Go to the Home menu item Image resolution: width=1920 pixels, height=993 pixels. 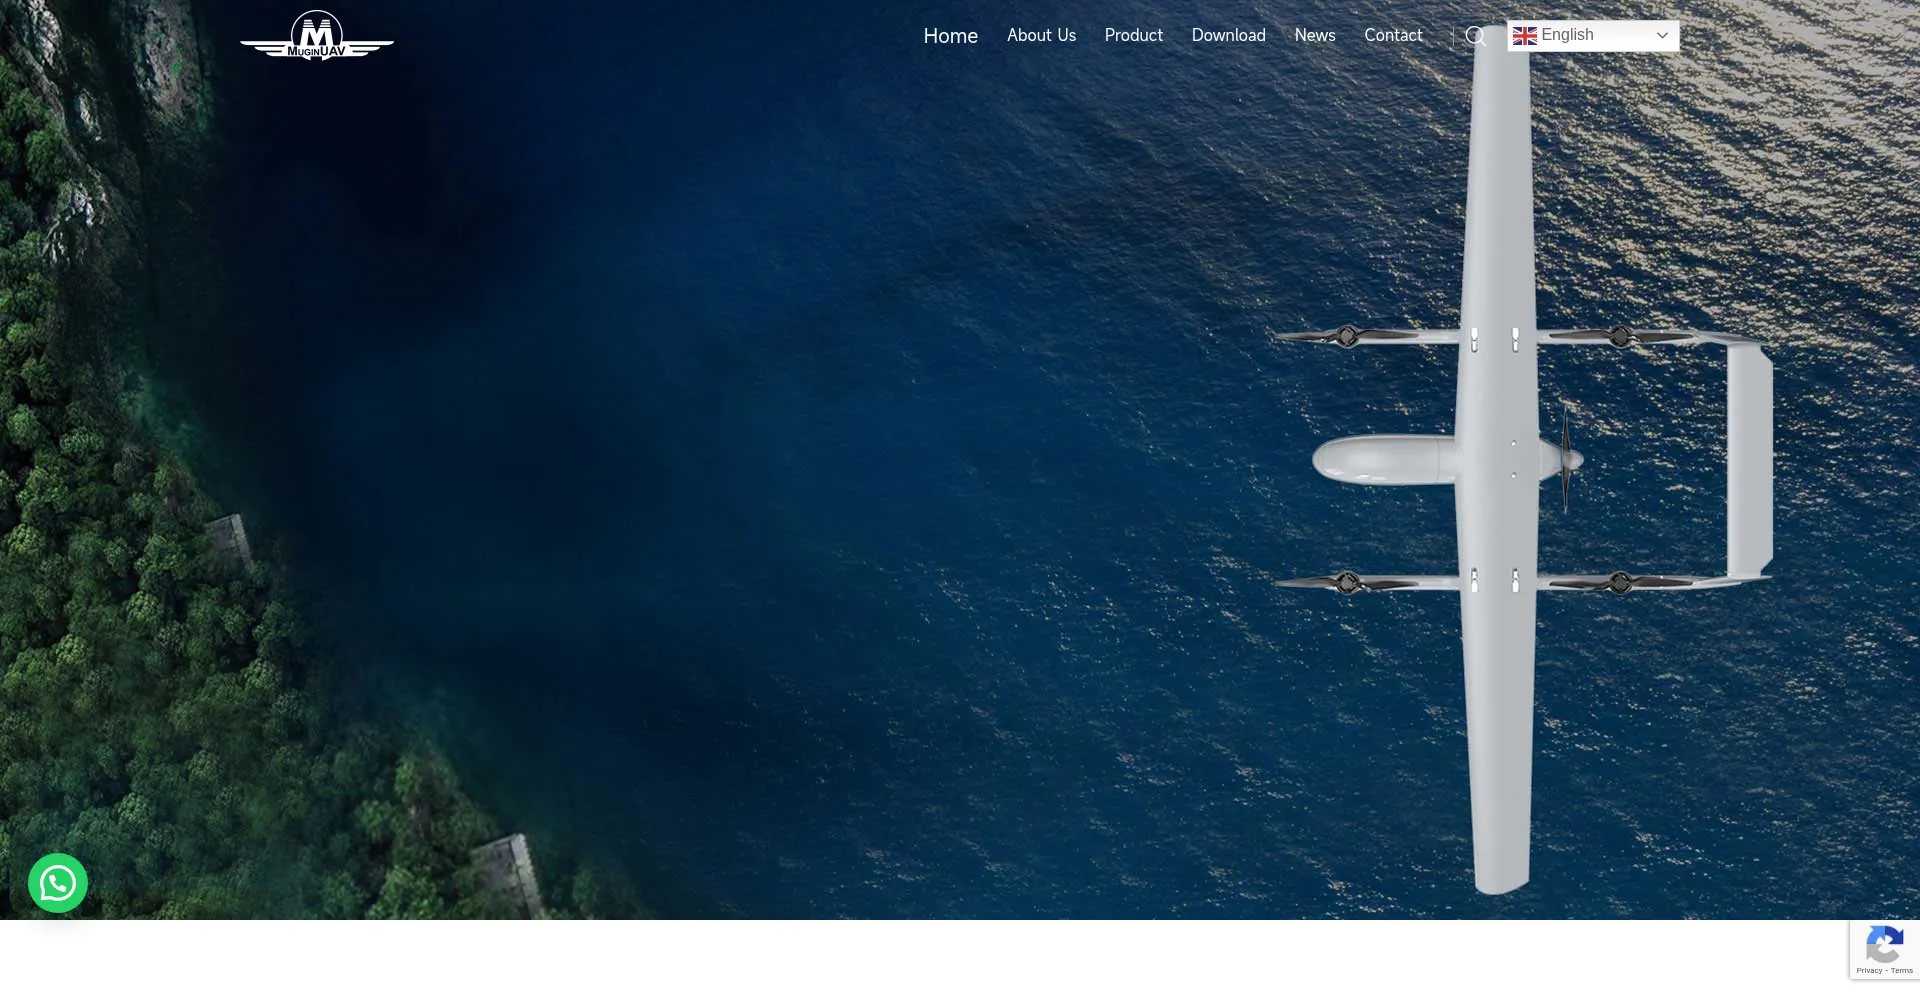[x=950, y=36]
